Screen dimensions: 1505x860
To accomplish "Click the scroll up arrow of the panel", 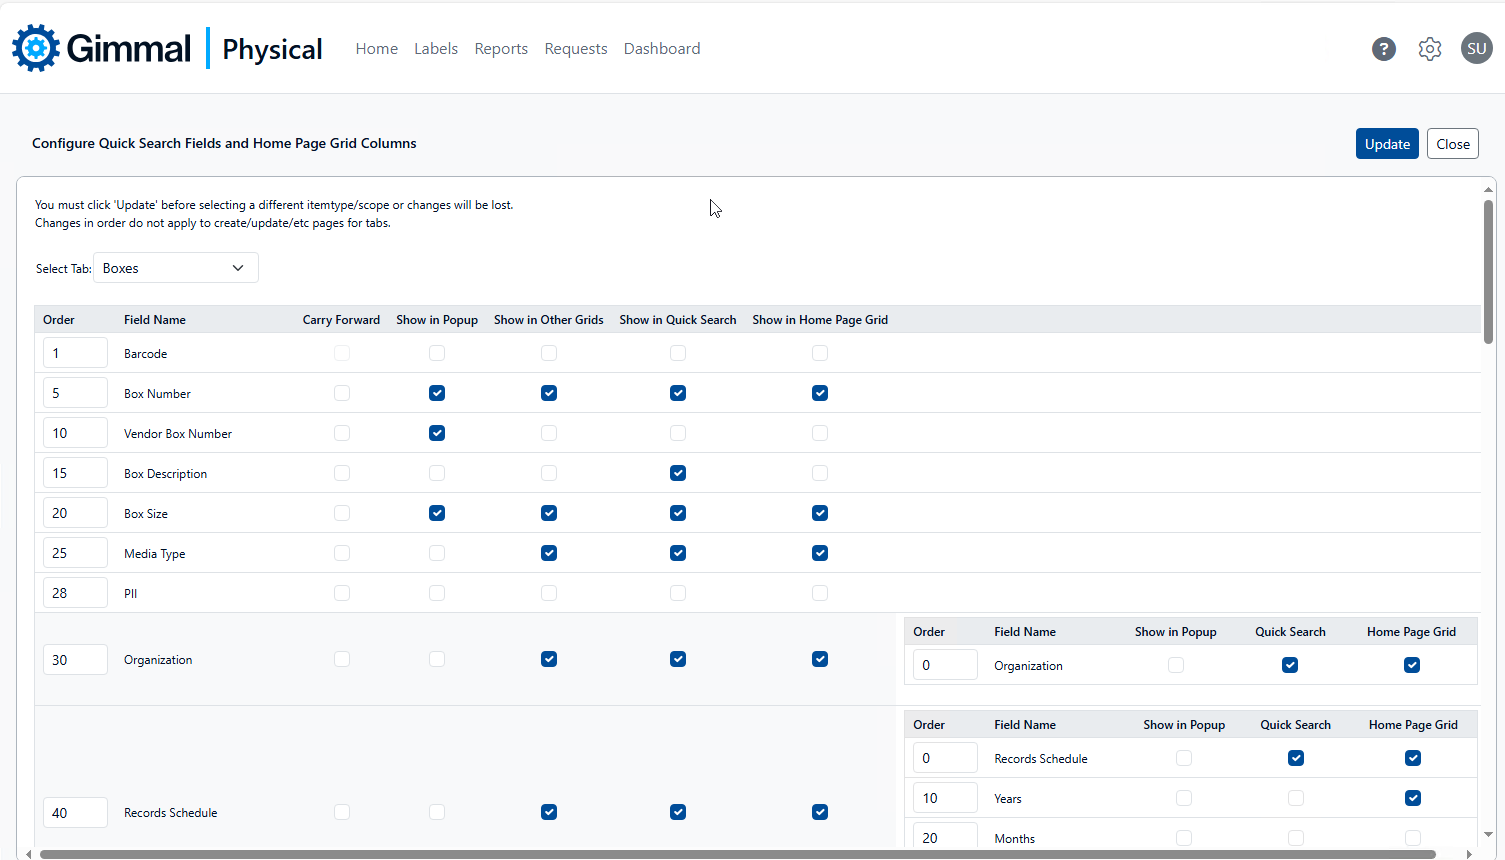I will (1488, 189).
